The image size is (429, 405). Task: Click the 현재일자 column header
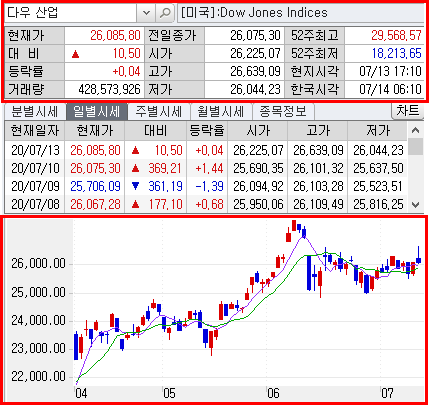35,131
